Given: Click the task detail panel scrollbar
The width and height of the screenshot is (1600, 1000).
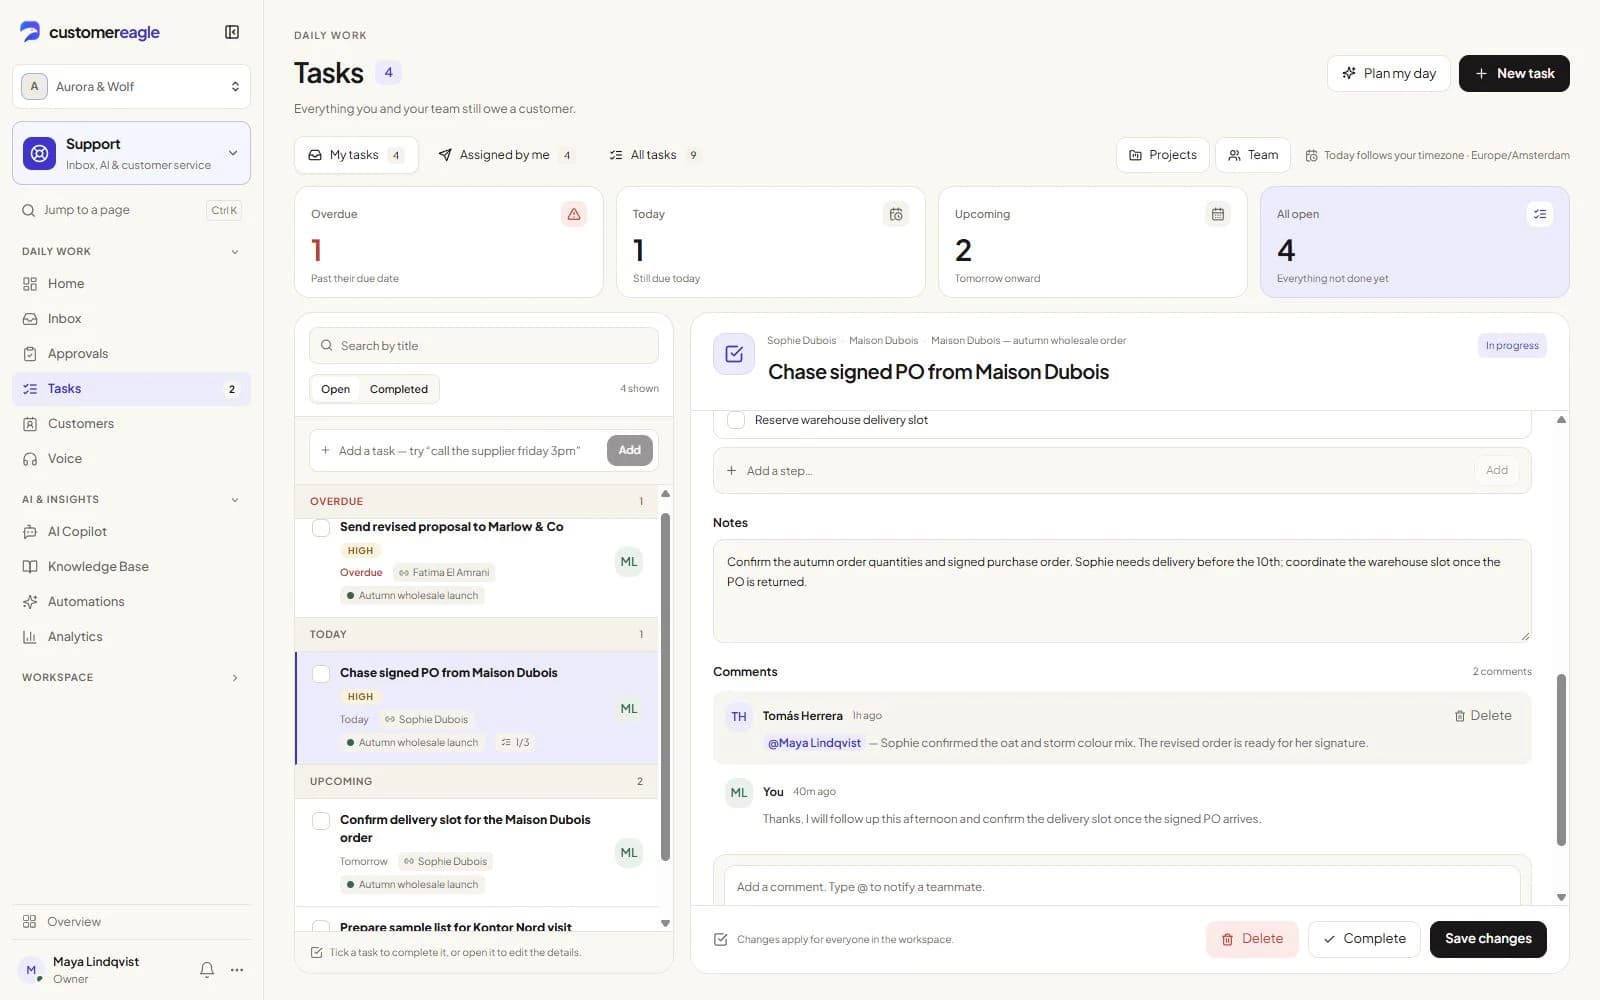Looking at the screenshot, I should tap(1561, 760).
